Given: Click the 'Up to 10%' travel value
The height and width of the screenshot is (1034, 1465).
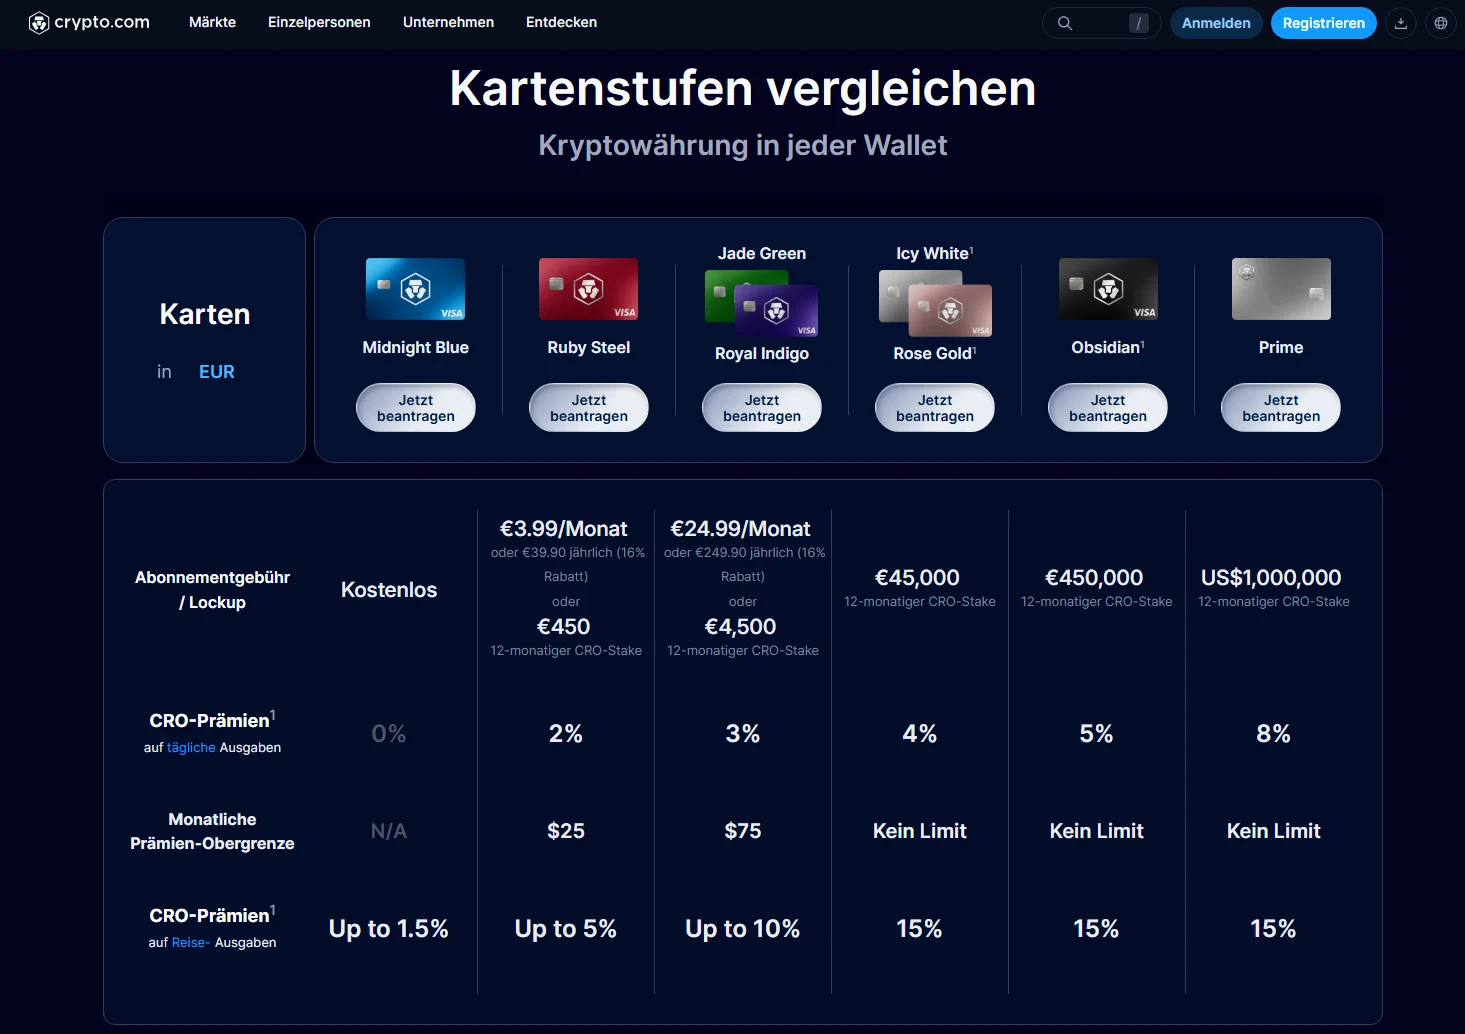Looking at the screenshot, I should pyautogui.click(x=743, y=929).
